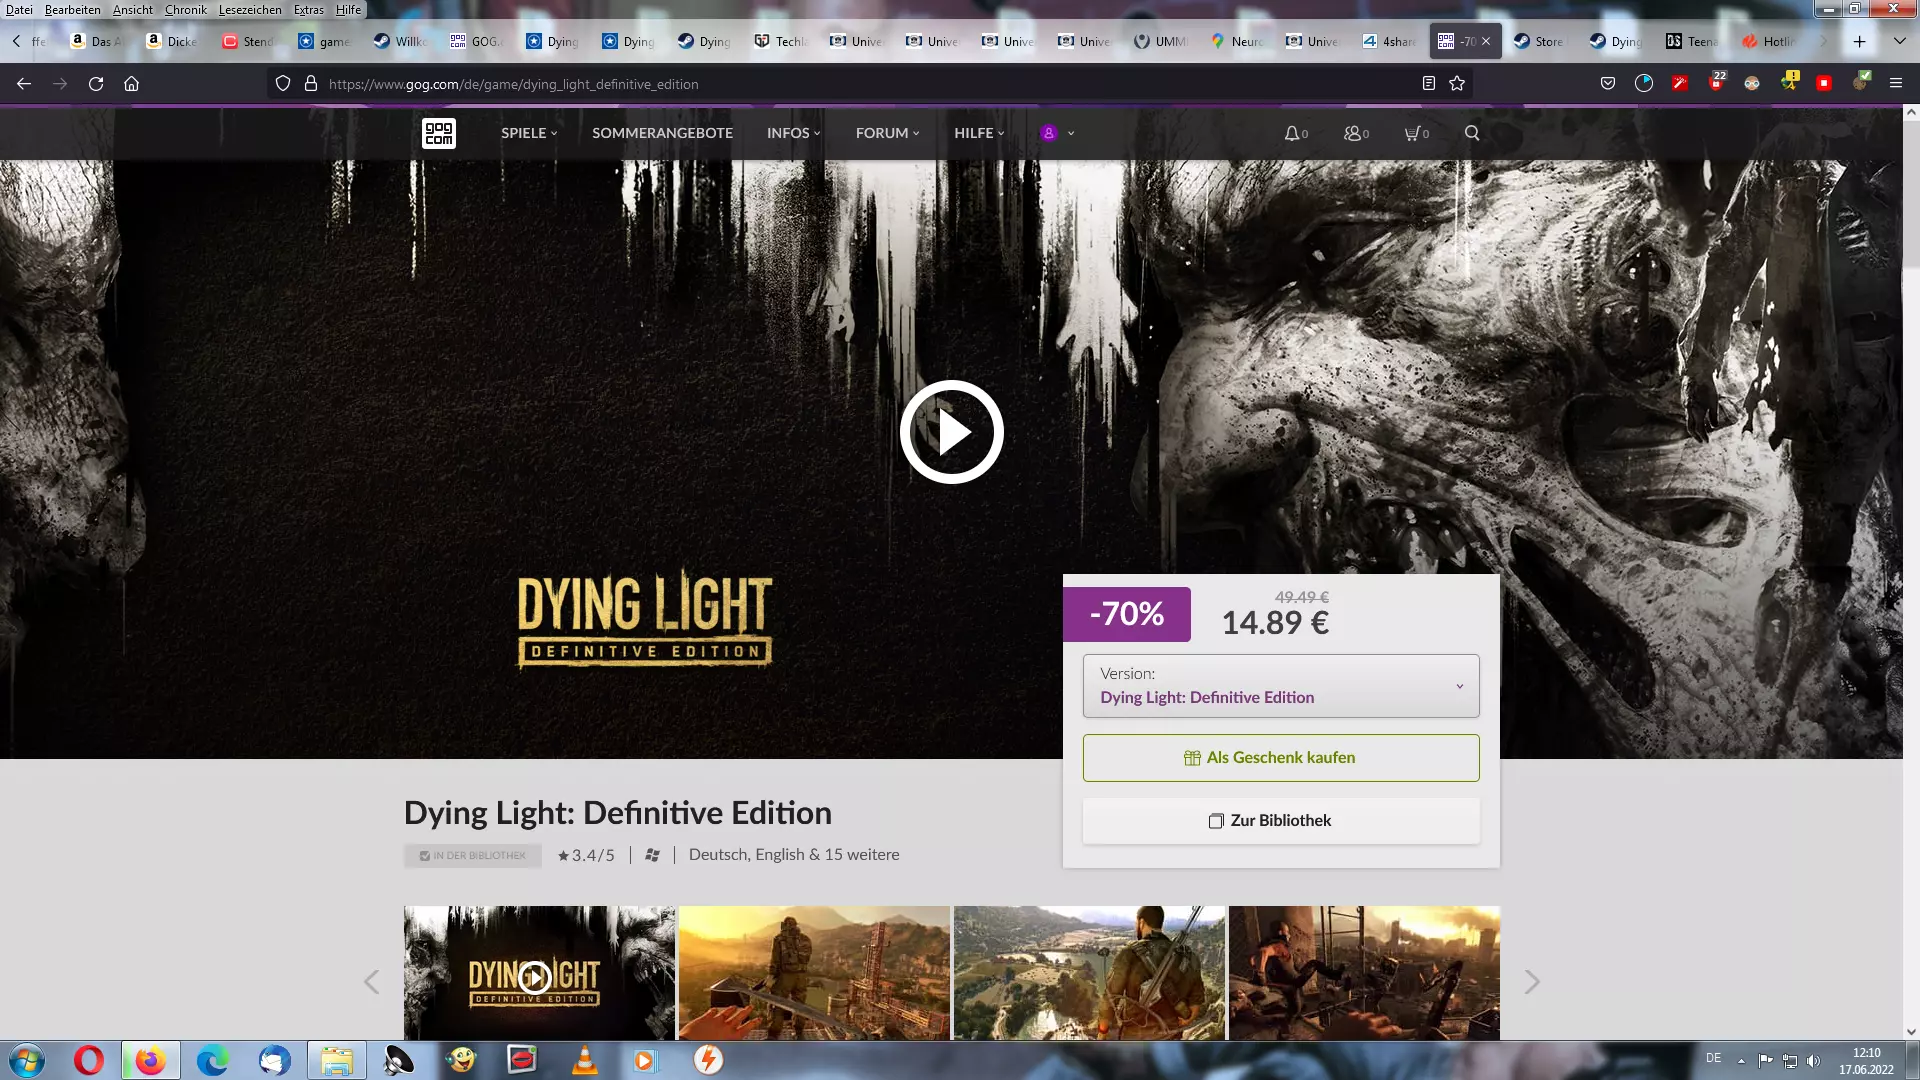The height and width of the screenshot is (1080, 1920).
Task: Open the Firefox hamburger menu
Action: [x=1895, y=84]
